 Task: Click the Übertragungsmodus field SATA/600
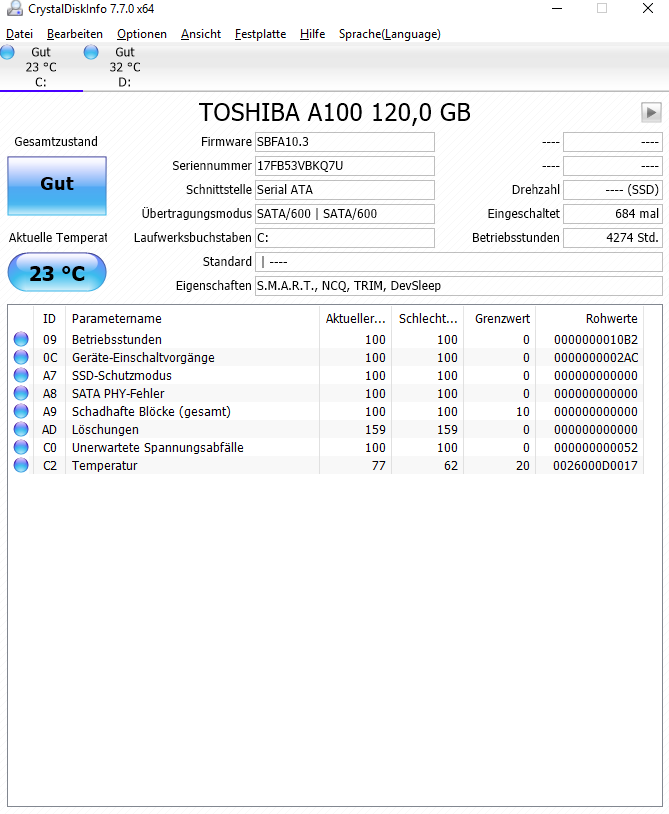coord(345,214)
